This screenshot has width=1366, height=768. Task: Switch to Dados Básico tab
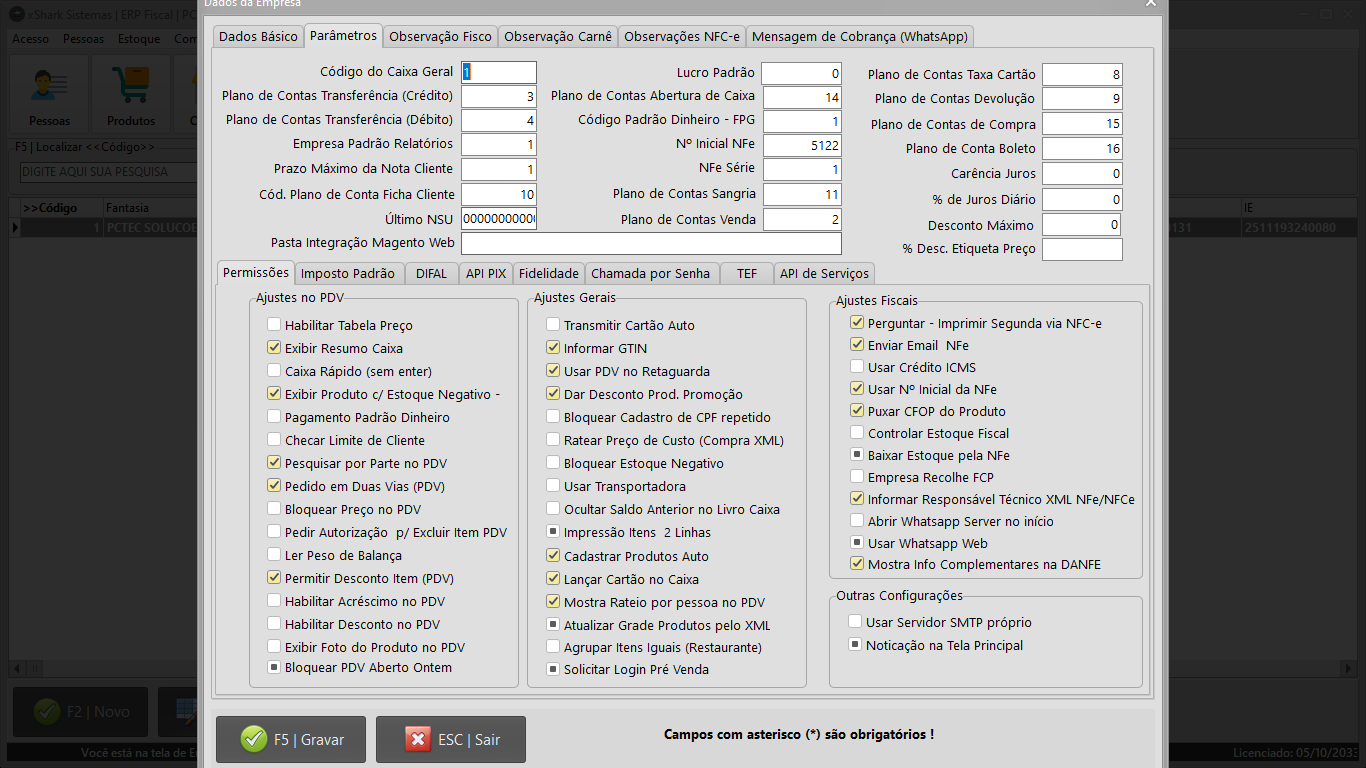258,36
